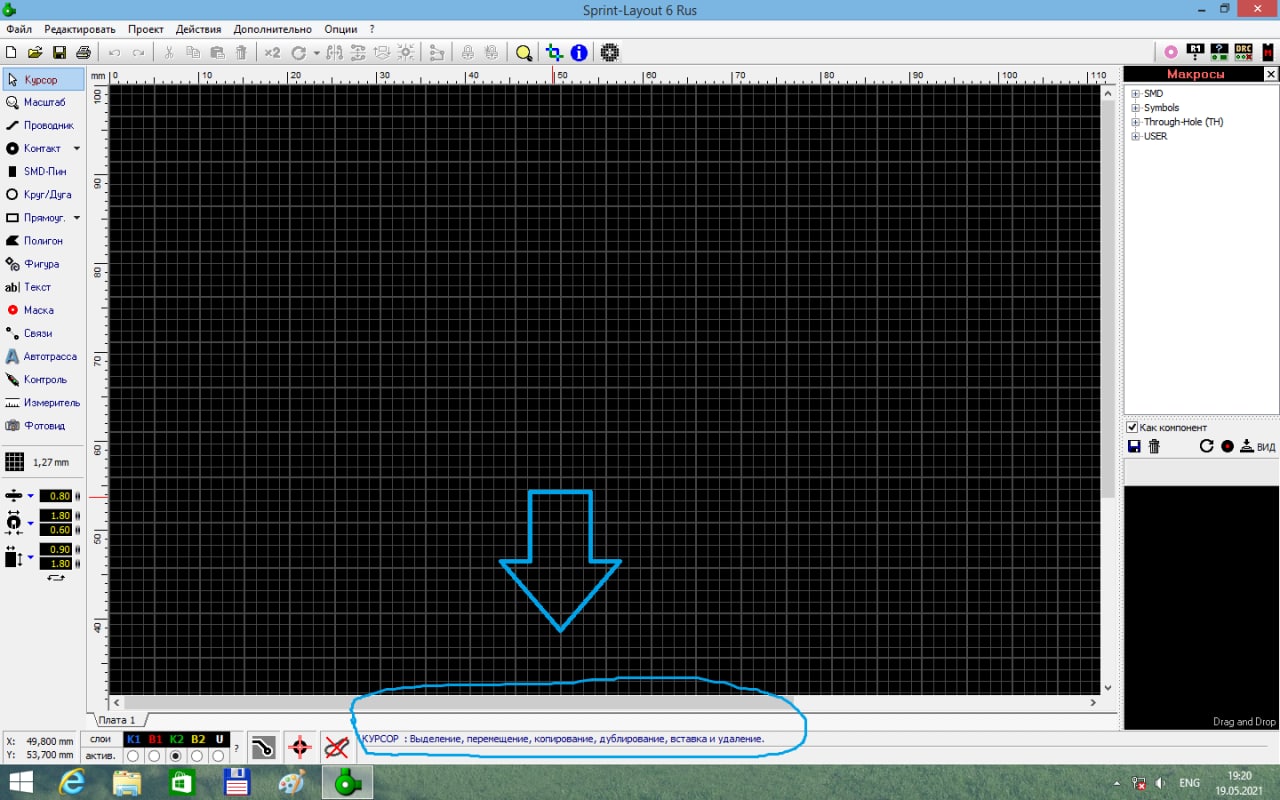
Task: Open the DRC check panel icon
Action: click(1243, 52)
